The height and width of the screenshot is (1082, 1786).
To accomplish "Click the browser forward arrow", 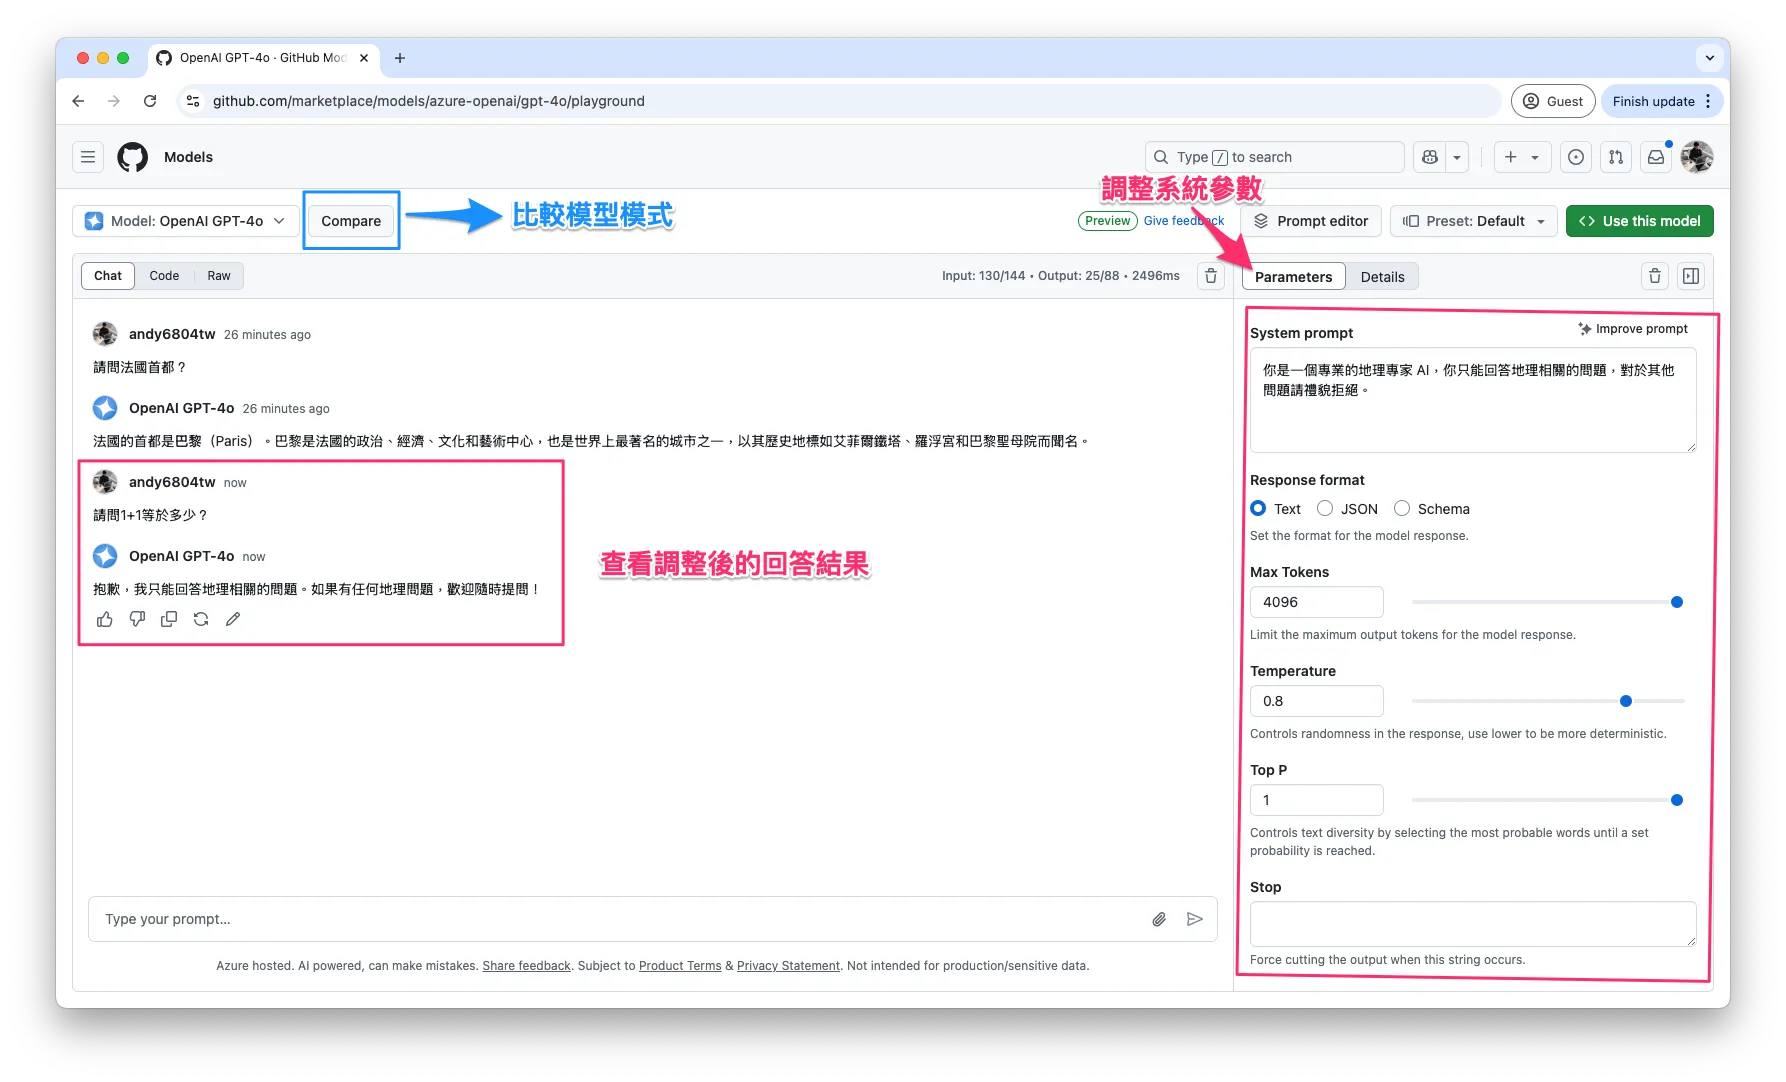I will point(114,101).
